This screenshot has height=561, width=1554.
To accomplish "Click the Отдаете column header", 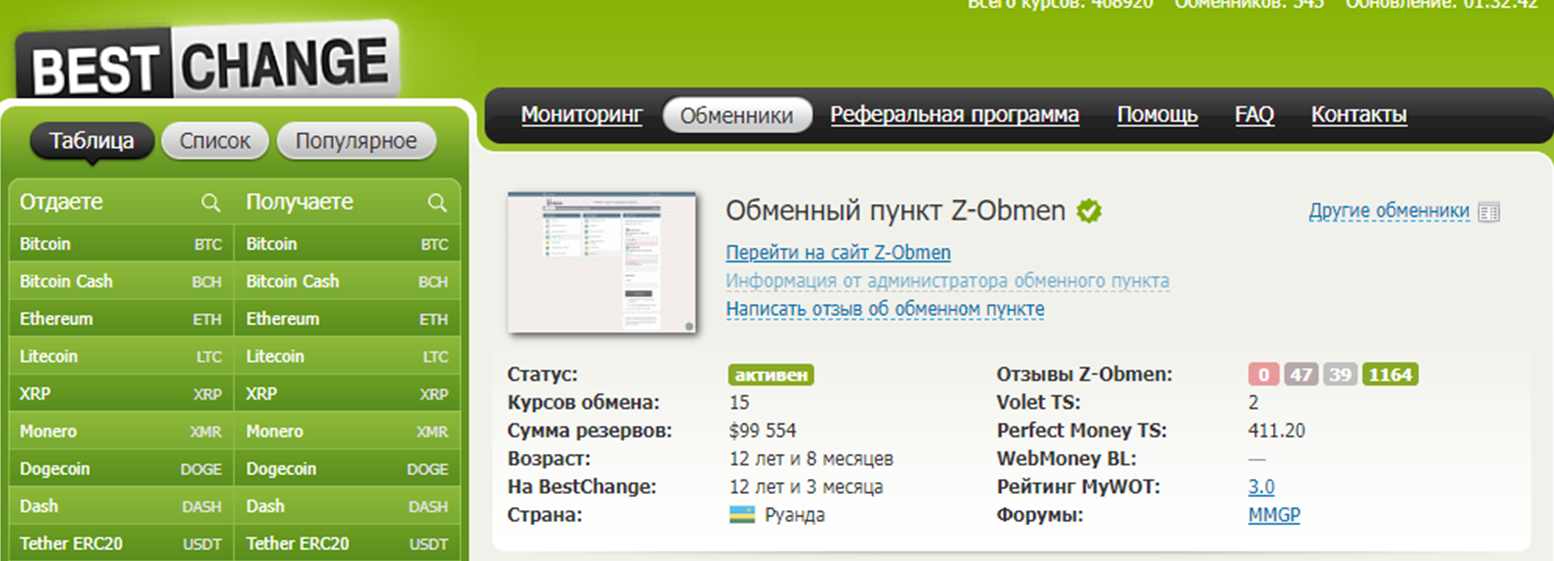I will (62, 202).
